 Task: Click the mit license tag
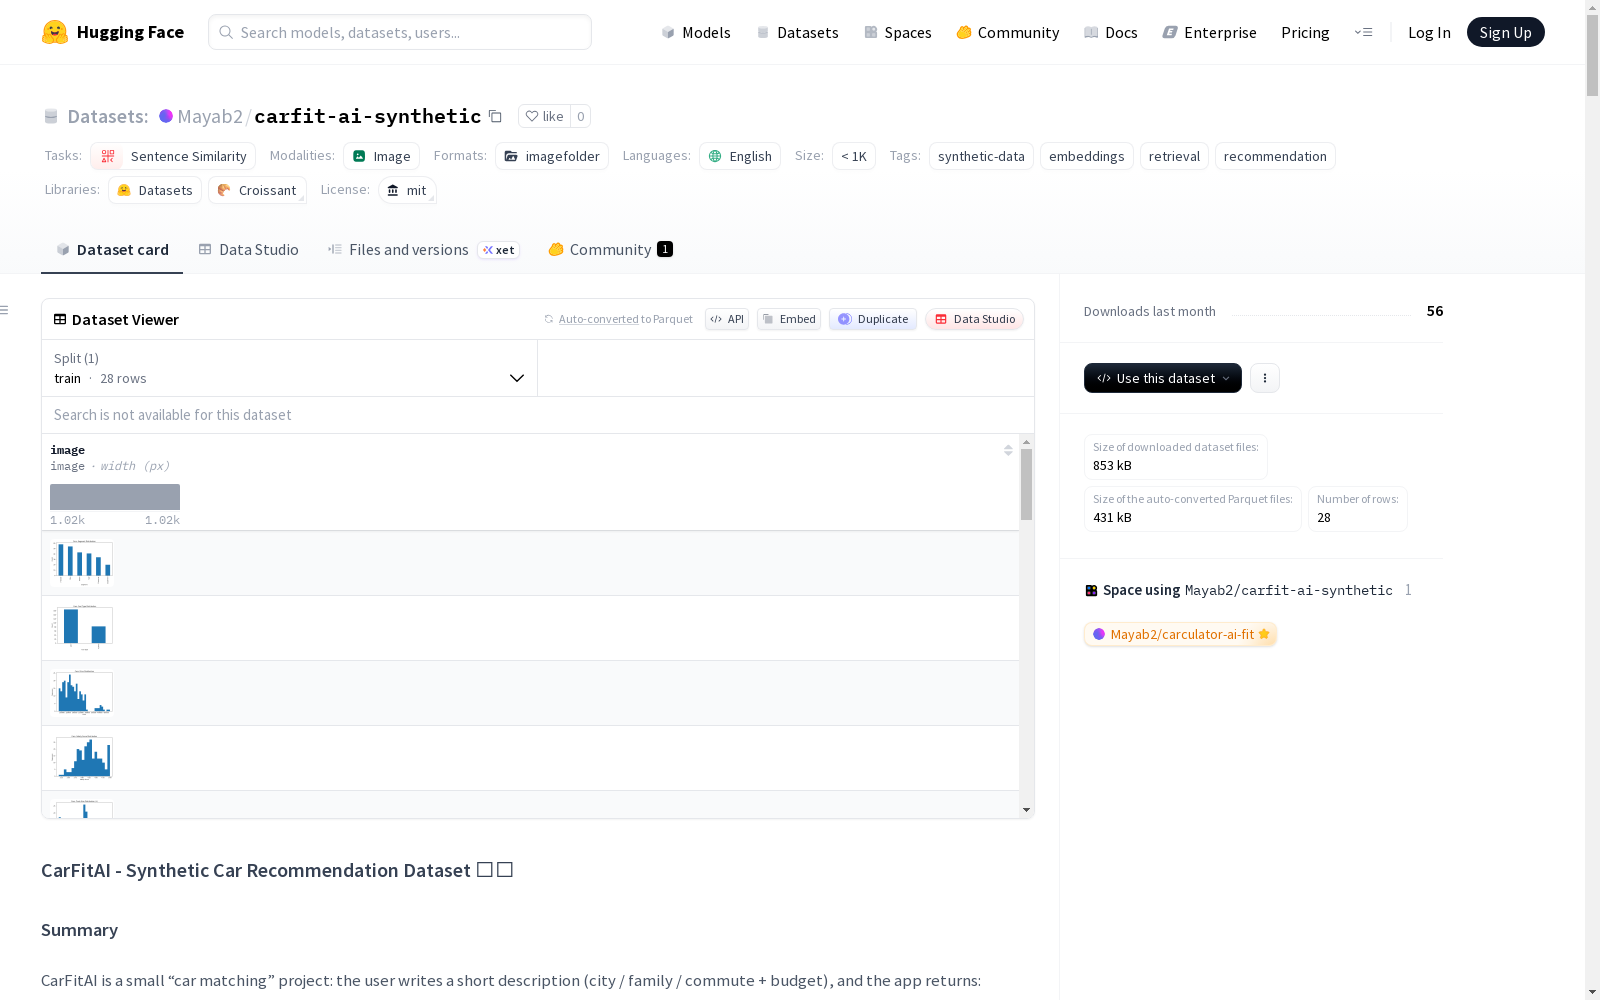(x=407, y=190)
